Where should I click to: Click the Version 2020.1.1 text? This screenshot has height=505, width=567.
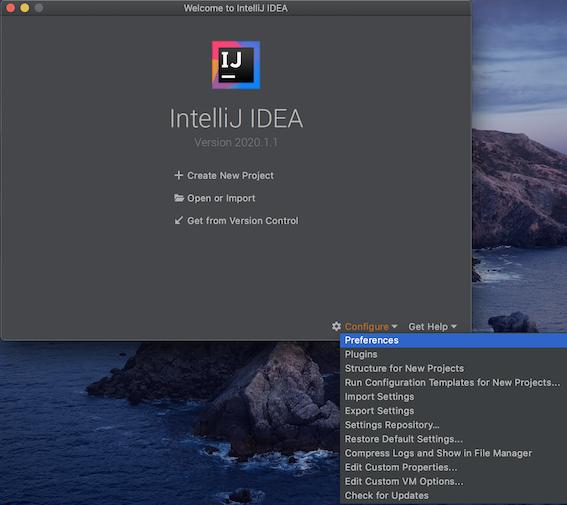tap(236, 142)
